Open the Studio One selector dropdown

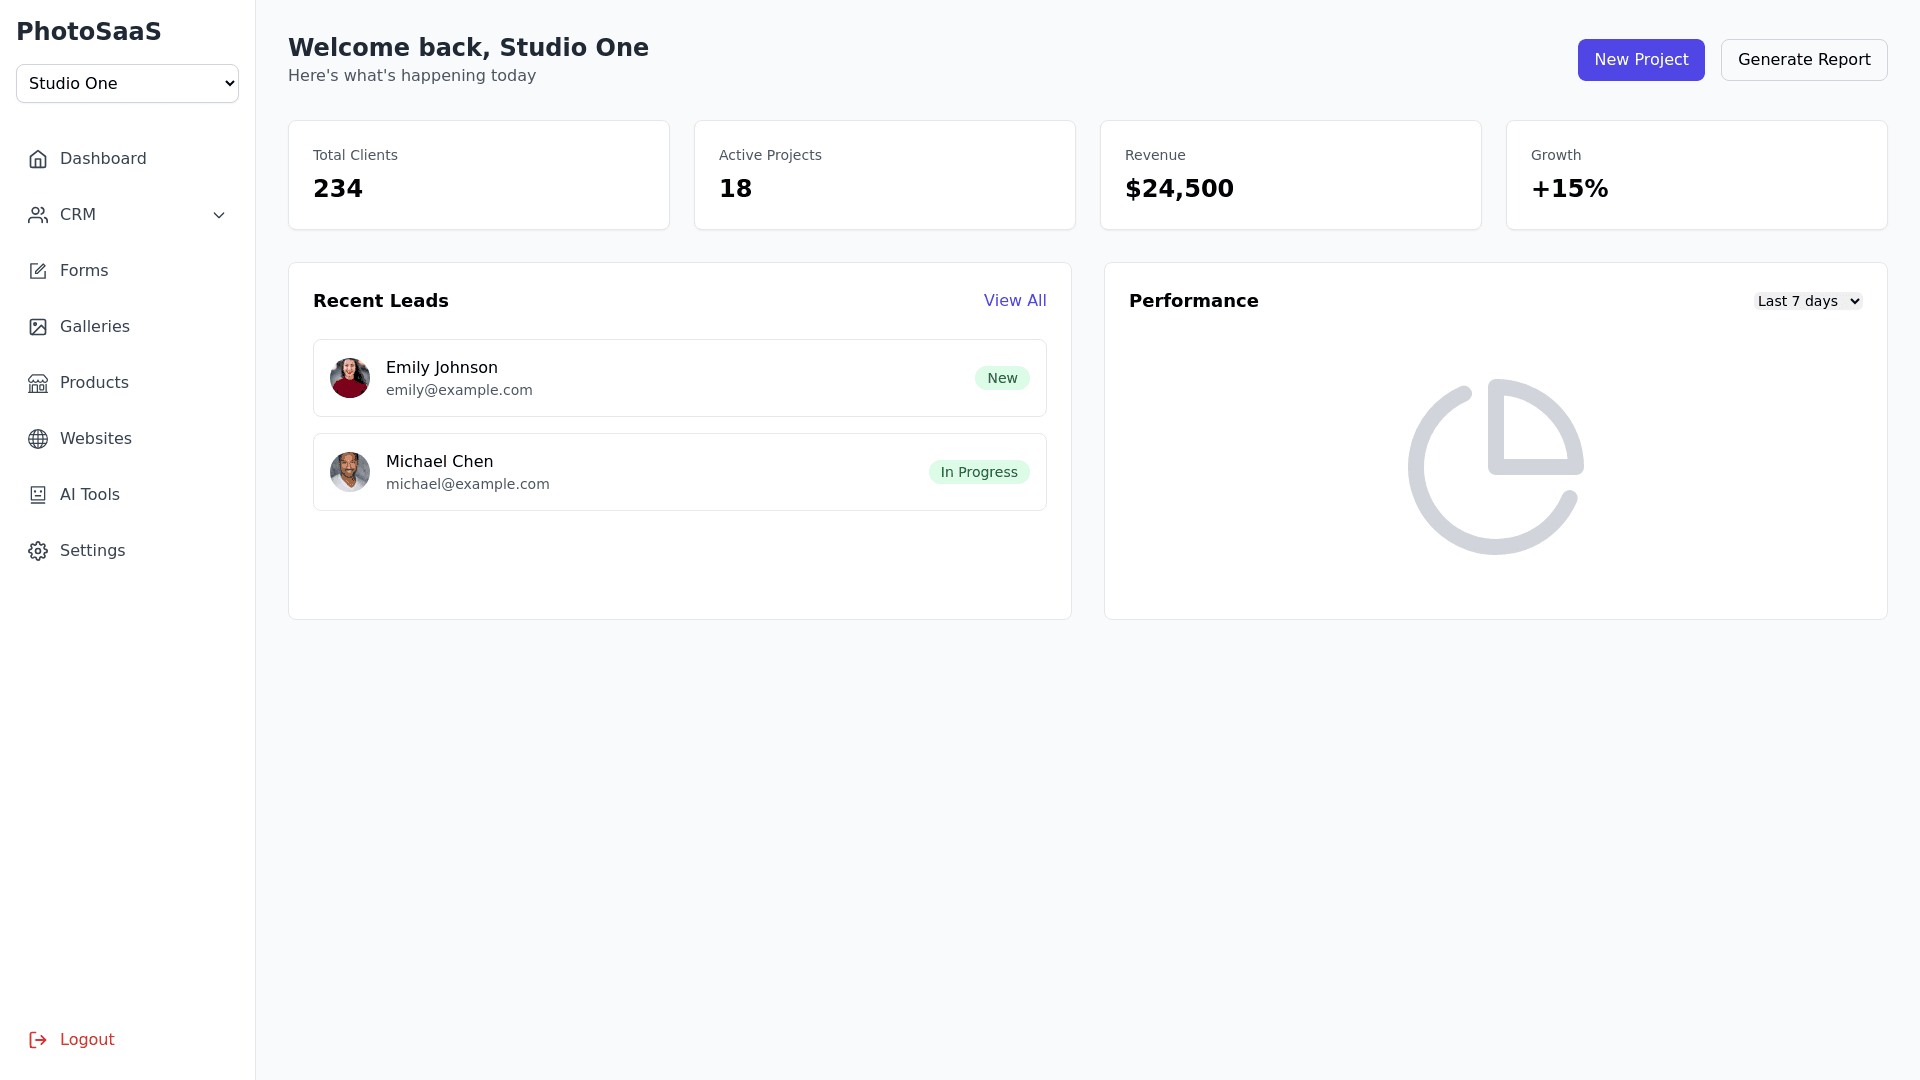click(x=127, y=84)
